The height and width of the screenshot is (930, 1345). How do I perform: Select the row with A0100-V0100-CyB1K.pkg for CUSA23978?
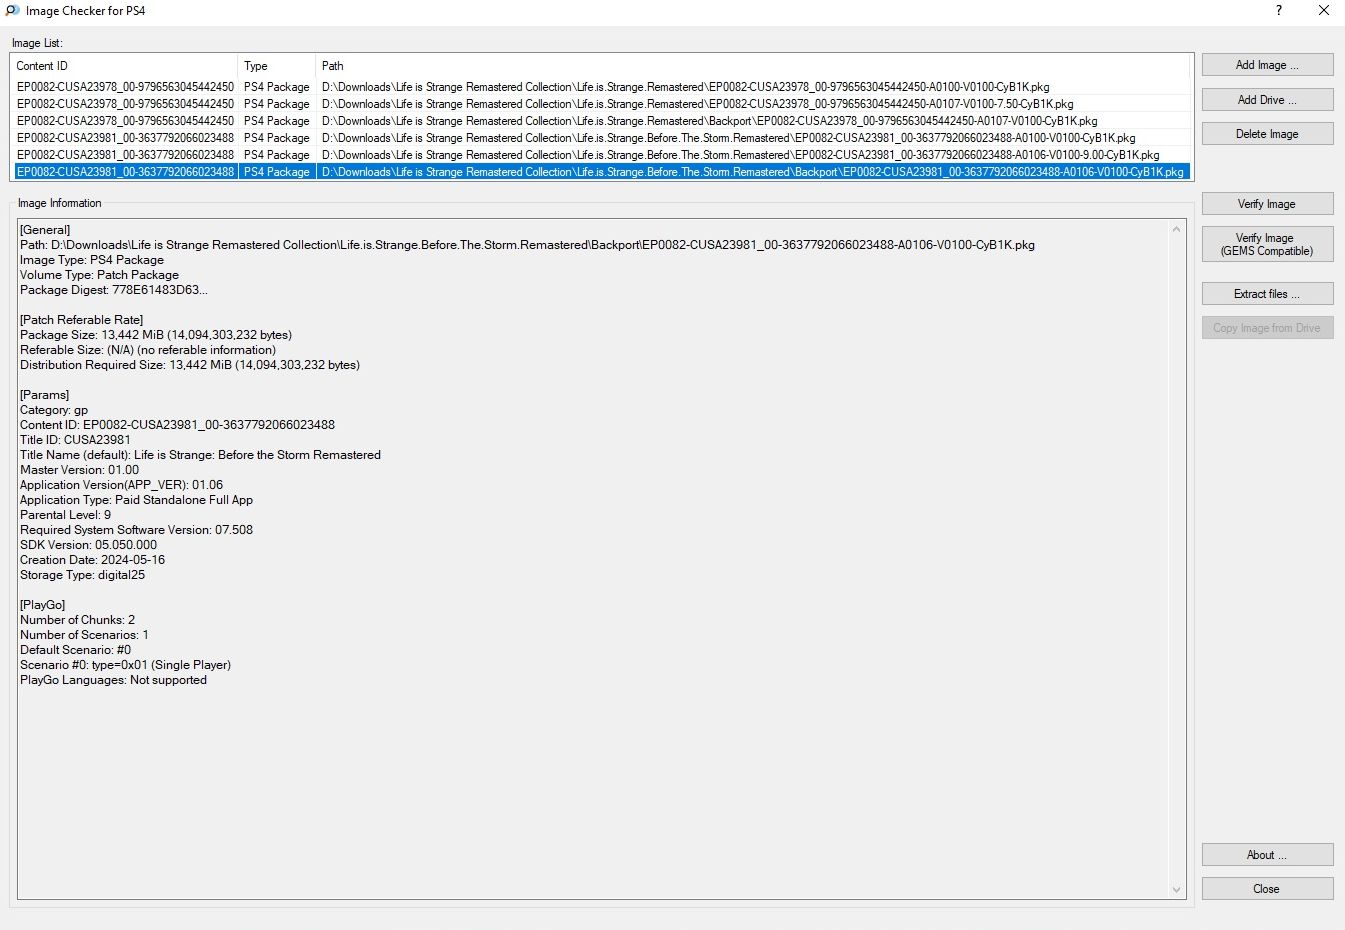(601, 87)
